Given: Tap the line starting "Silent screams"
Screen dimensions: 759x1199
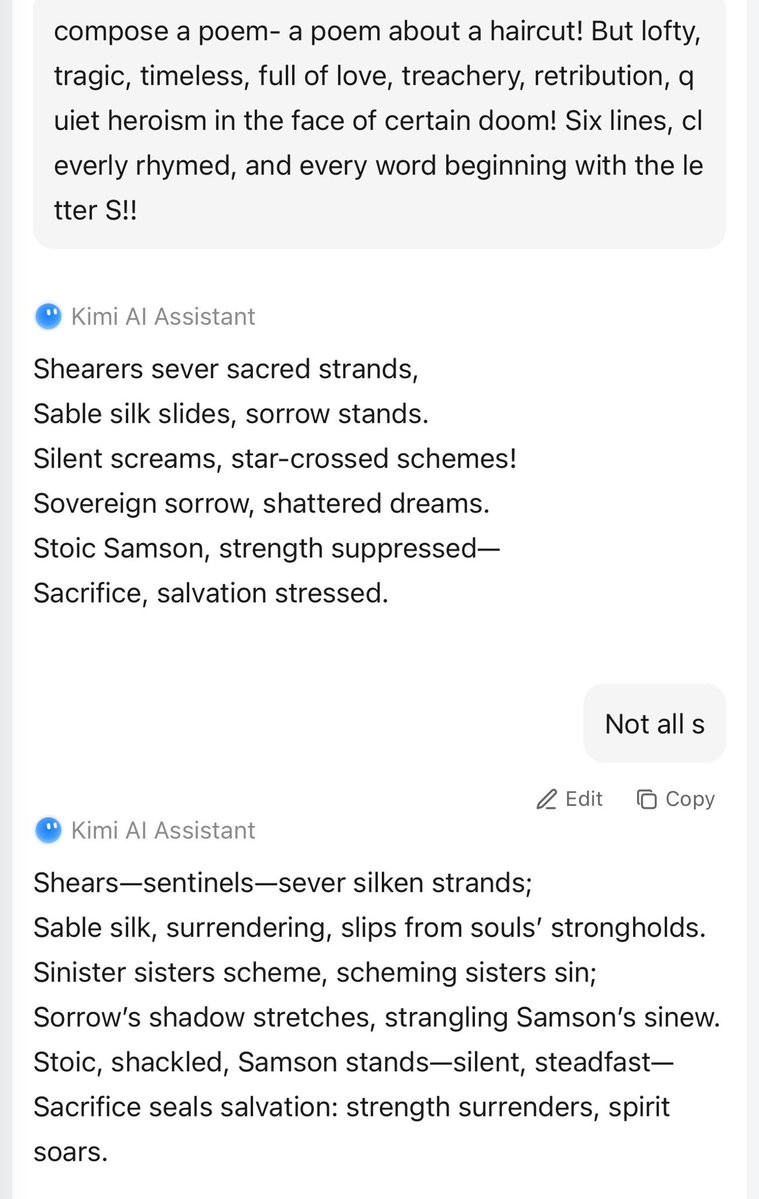Looking at the screenshot, I should coord(275,459).
